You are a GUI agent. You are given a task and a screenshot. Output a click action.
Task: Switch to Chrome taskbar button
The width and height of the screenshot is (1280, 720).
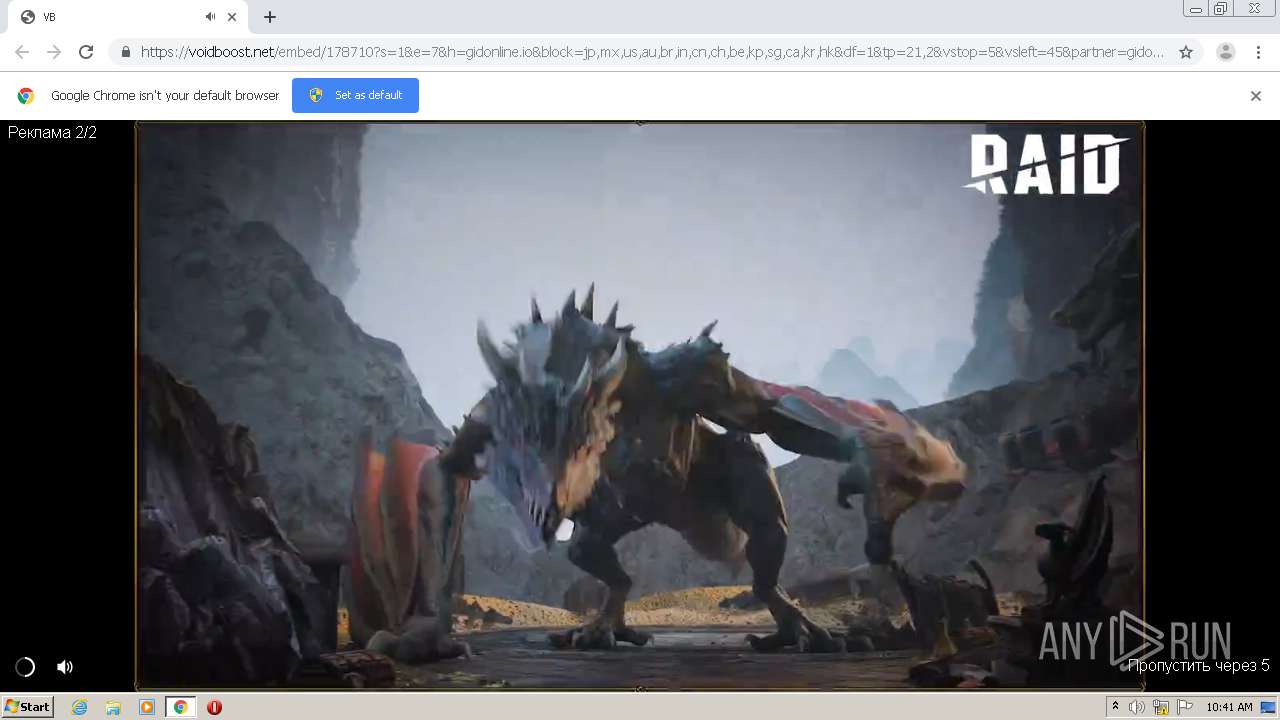click(x=180, y=707)
